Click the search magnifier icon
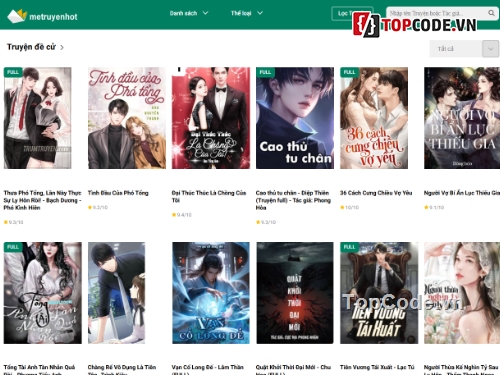Screen dimensions: 500x375 coord(491,13)
